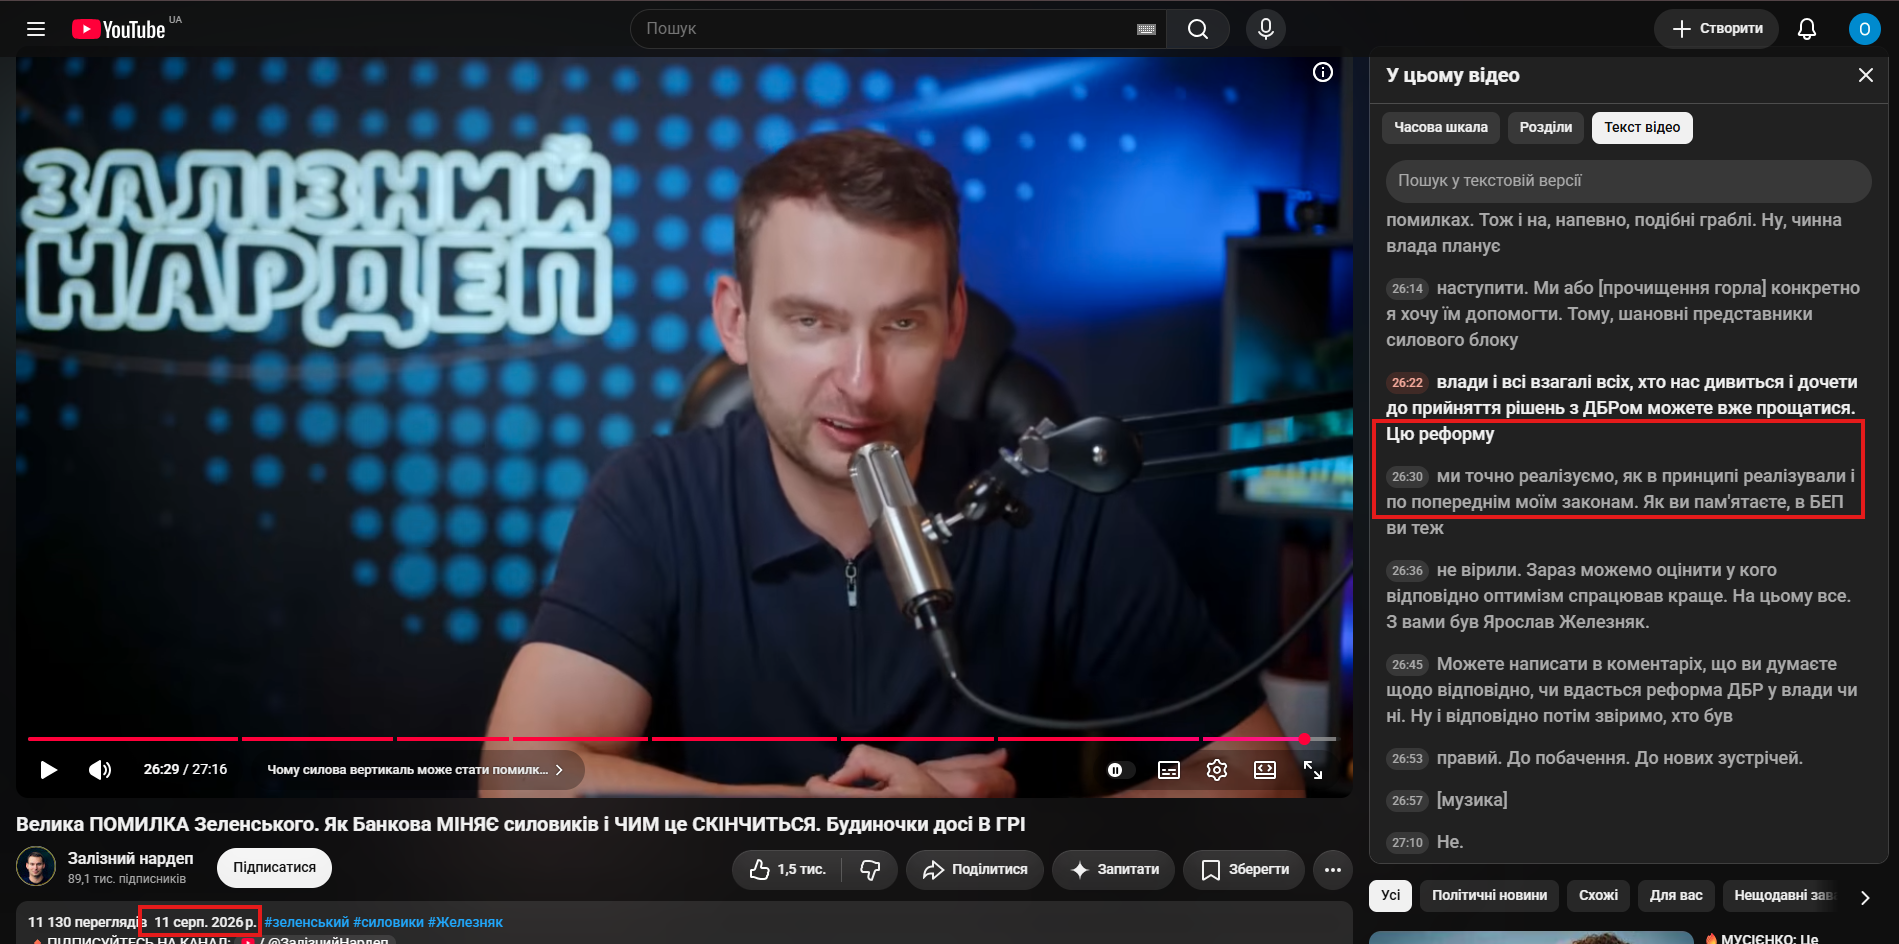Switch to theater mode
1899x944 pixels.
tap(1265, 770)
